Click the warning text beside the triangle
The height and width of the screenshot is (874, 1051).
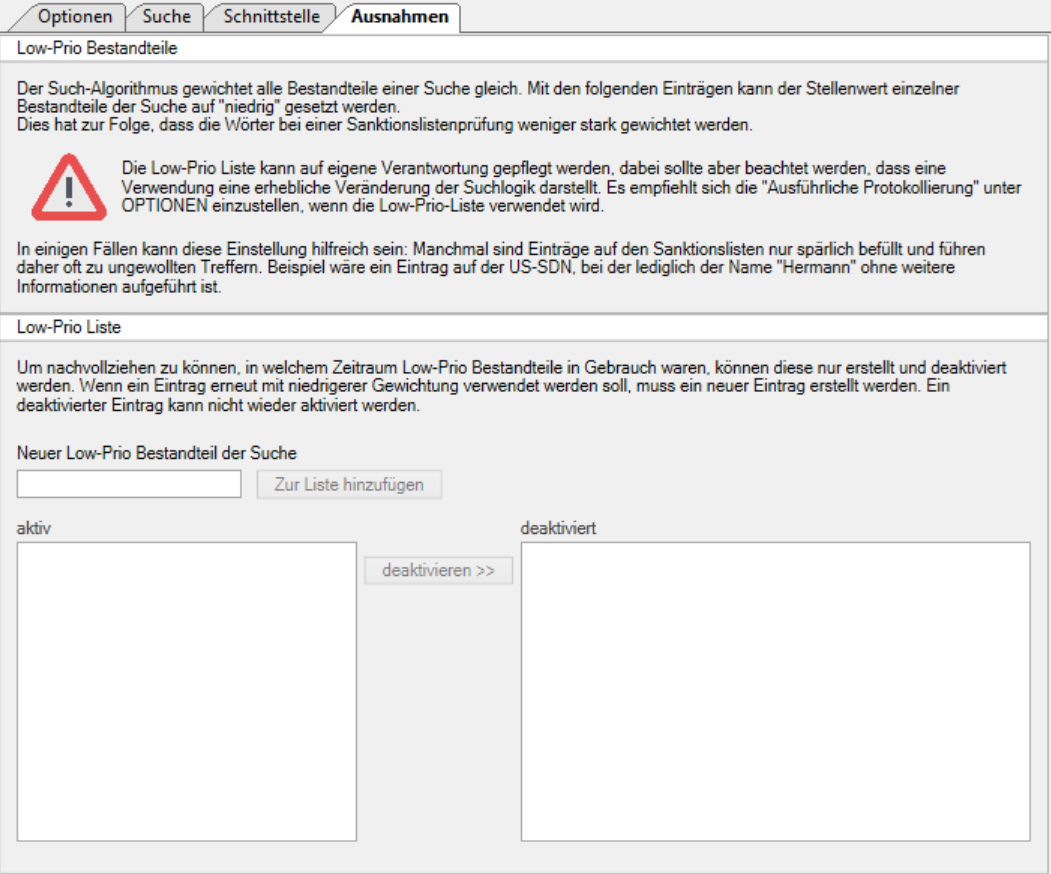click(570, 187)
